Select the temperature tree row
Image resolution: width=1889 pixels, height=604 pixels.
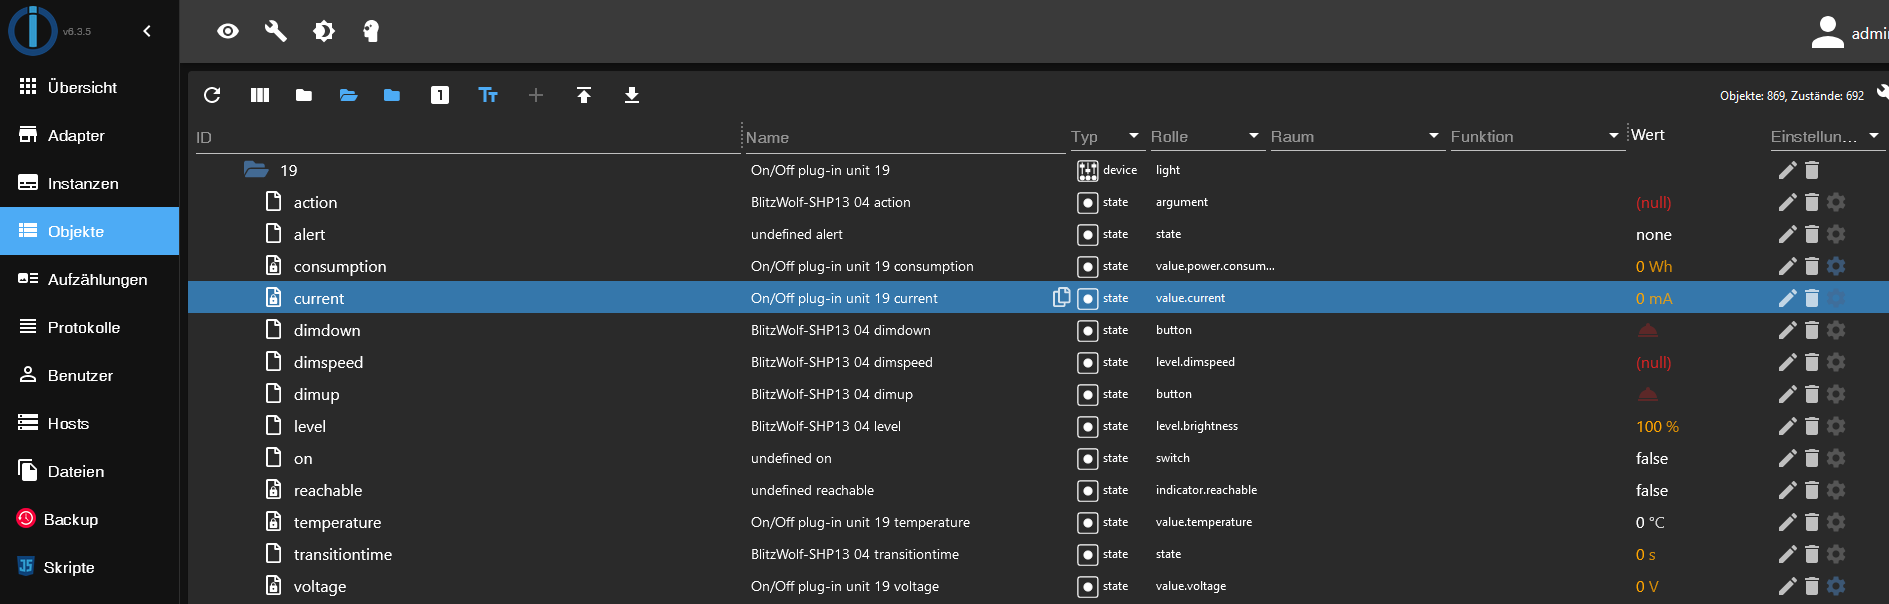[x=1038, y=522]
